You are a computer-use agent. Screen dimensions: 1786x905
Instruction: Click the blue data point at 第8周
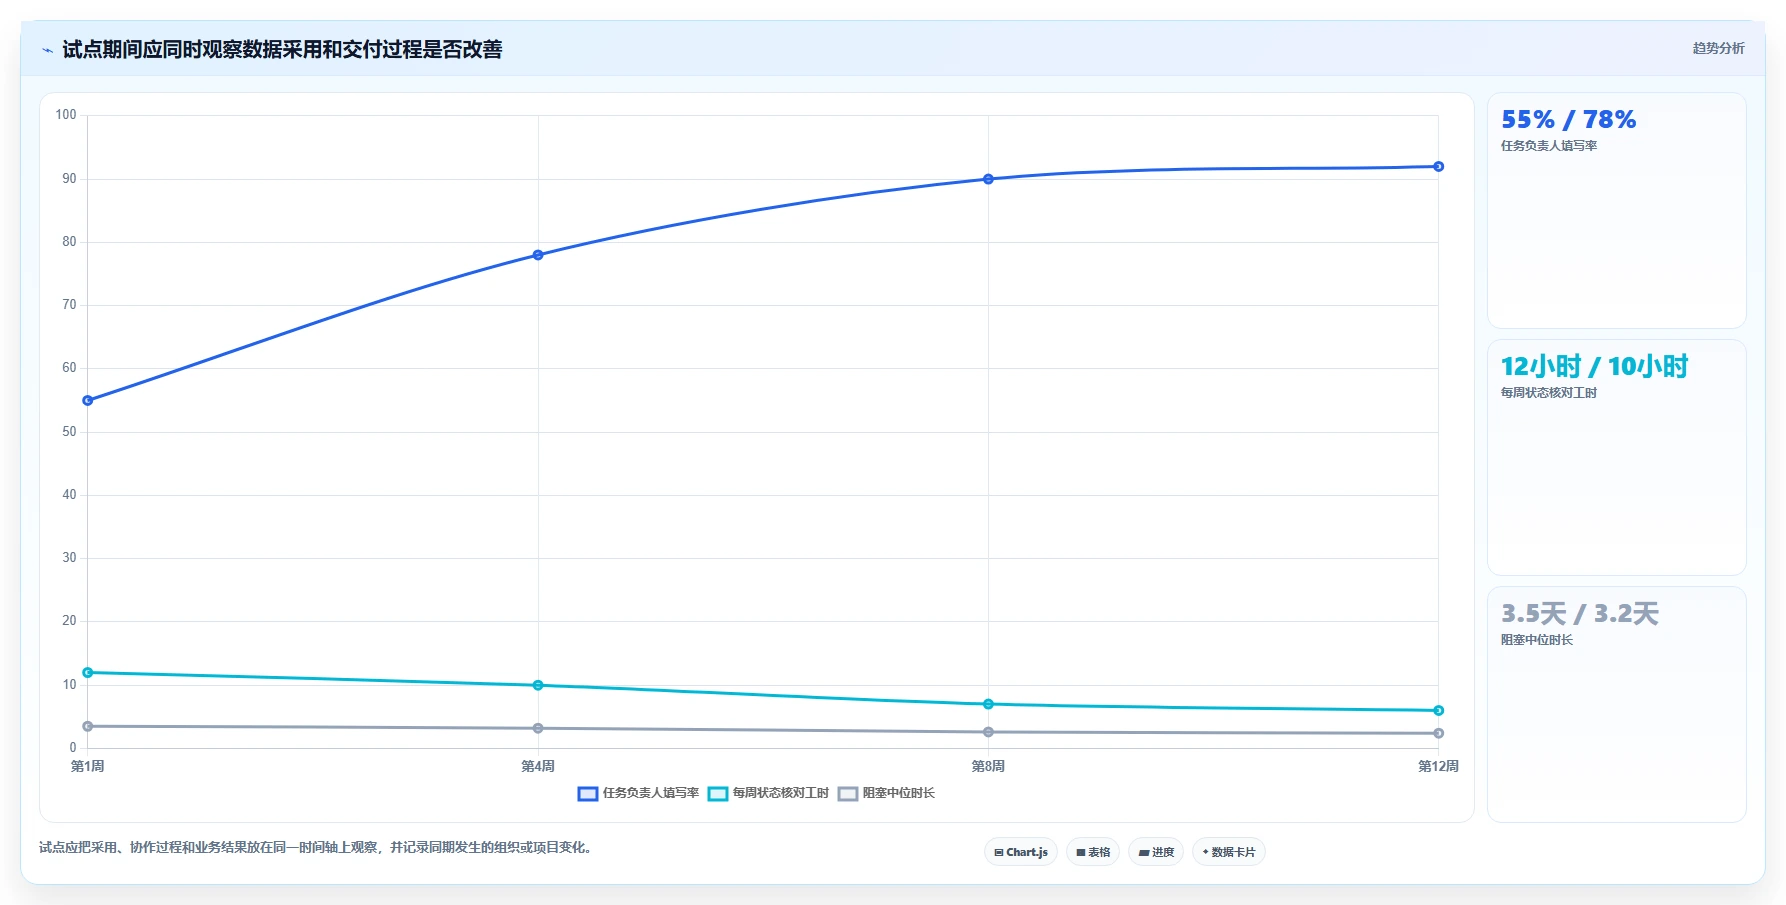click(x=988, y=179)
